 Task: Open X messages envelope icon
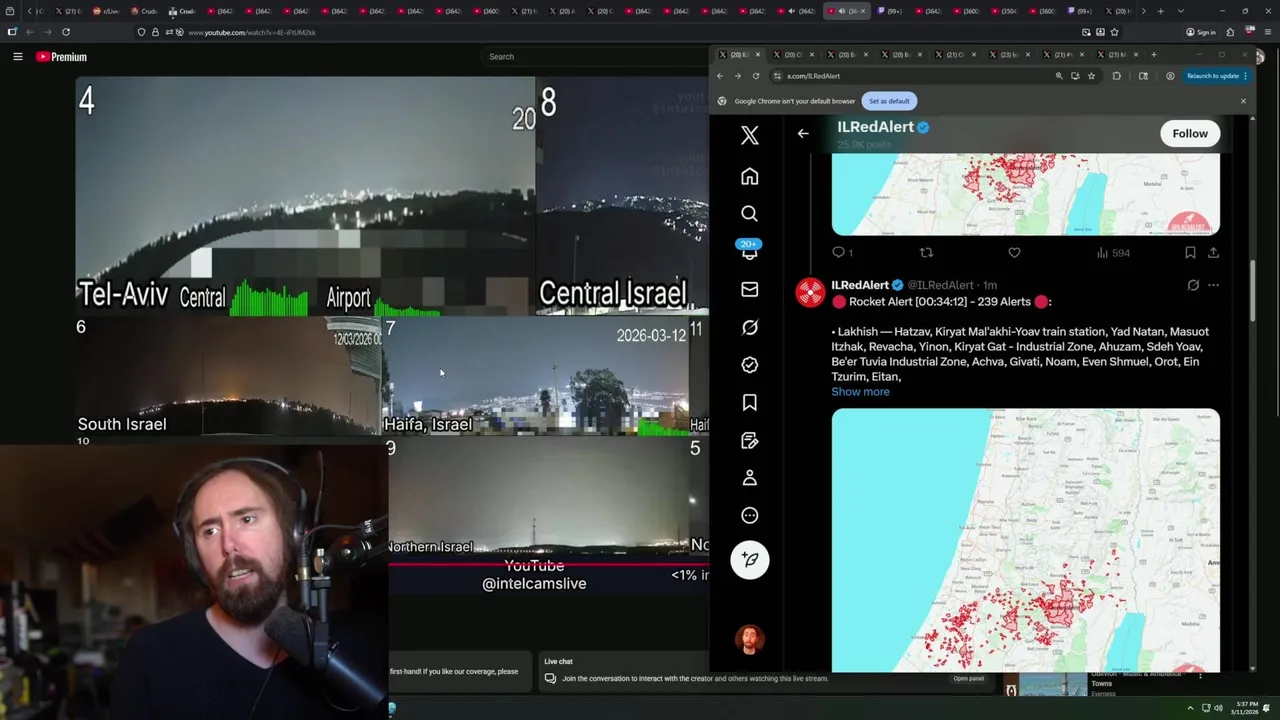[749, 289]
